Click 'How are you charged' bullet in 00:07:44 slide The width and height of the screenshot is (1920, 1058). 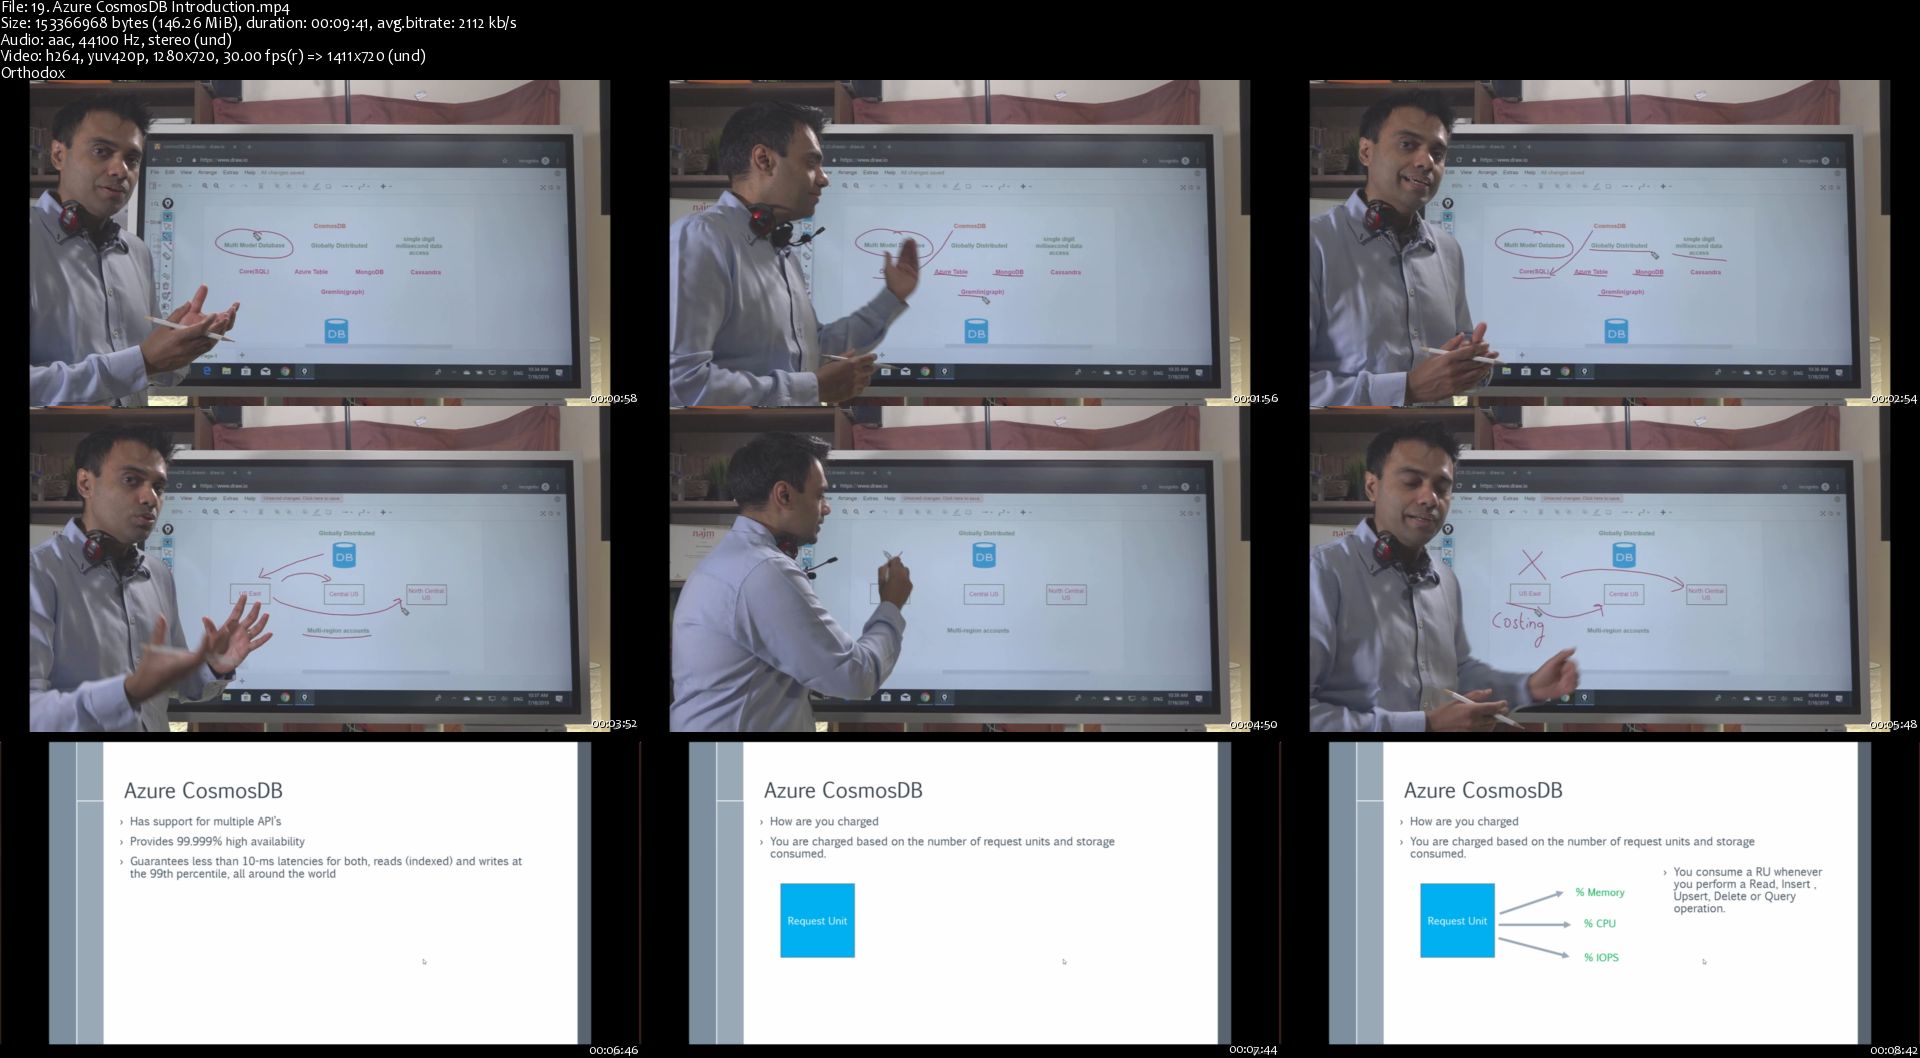(824, 821)
